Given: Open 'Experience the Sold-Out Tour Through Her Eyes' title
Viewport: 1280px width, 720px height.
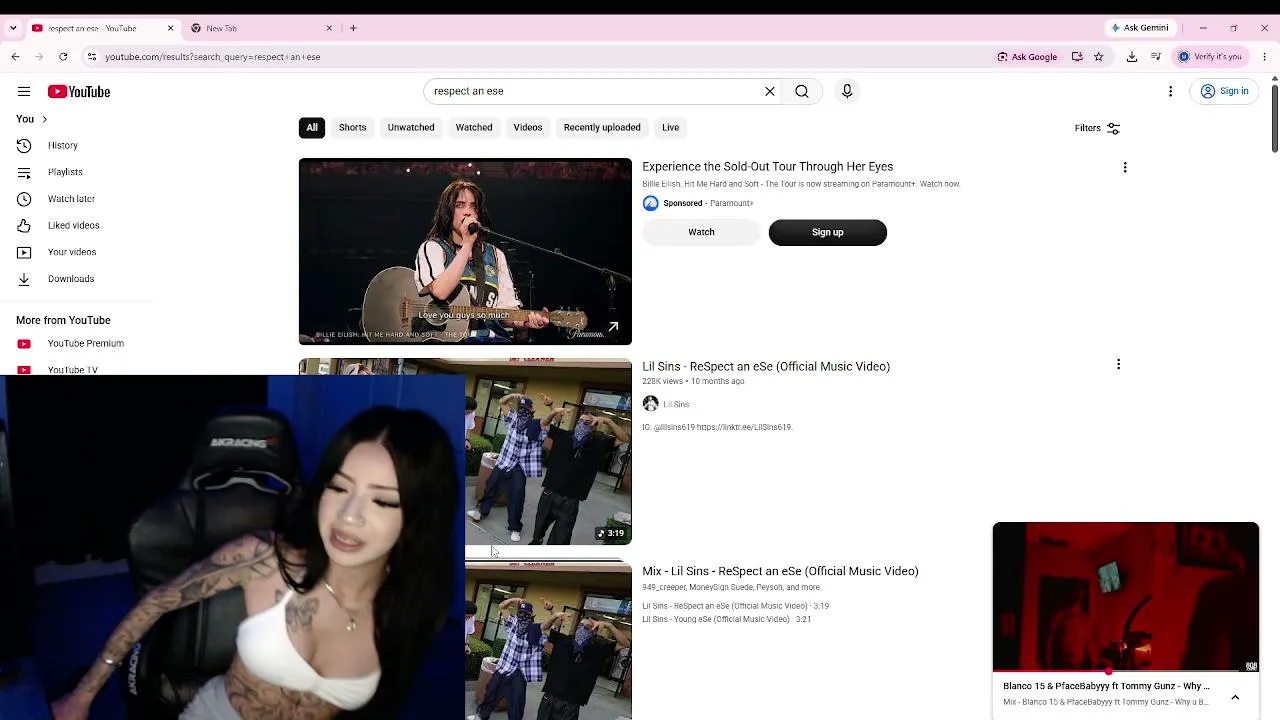Looking at the screenshot, I should tap(768, 167).
